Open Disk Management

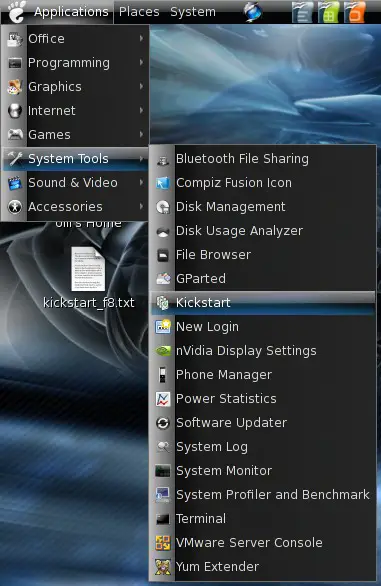click(263, 207)
